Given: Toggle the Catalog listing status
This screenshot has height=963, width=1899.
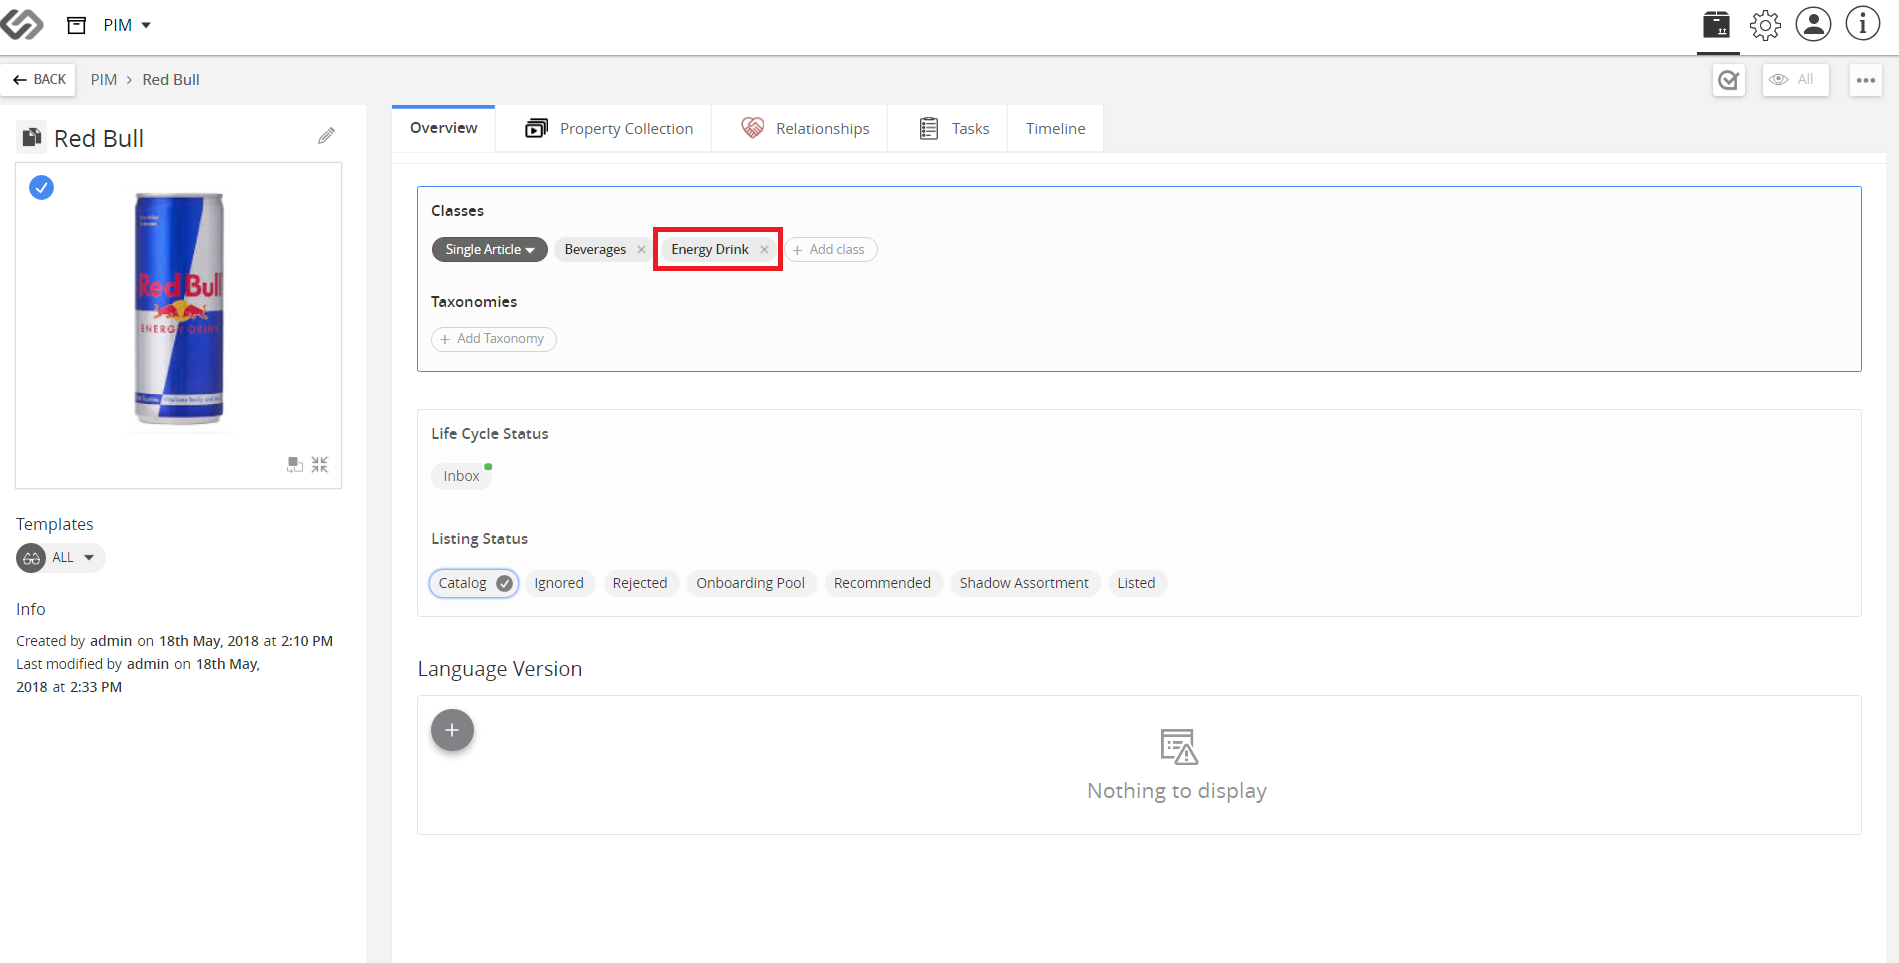Looking at the screenshot, I should [474, 583].
